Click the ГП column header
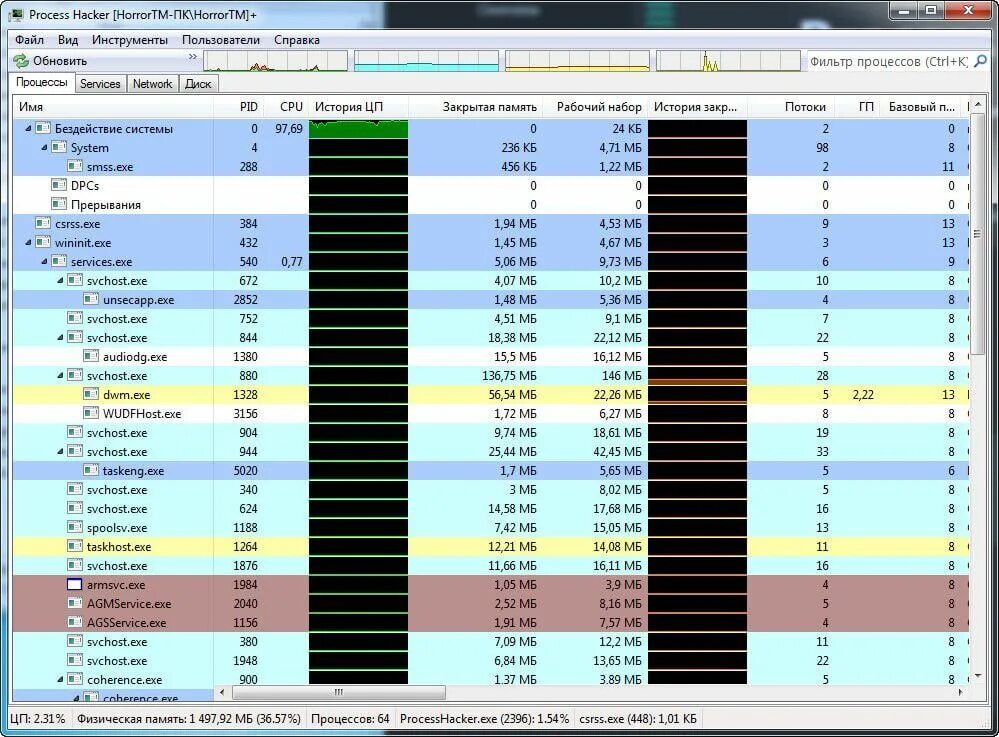 [x=859, y=107]
